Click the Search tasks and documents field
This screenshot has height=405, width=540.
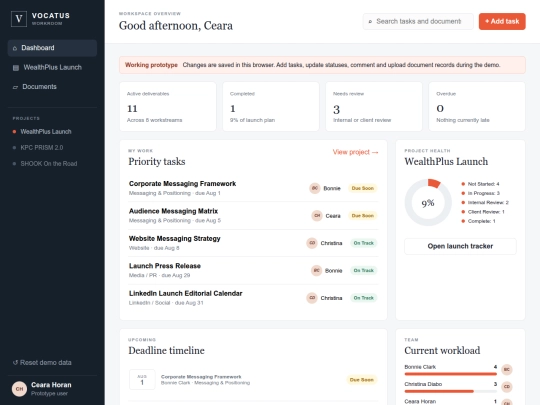[418, 21]
